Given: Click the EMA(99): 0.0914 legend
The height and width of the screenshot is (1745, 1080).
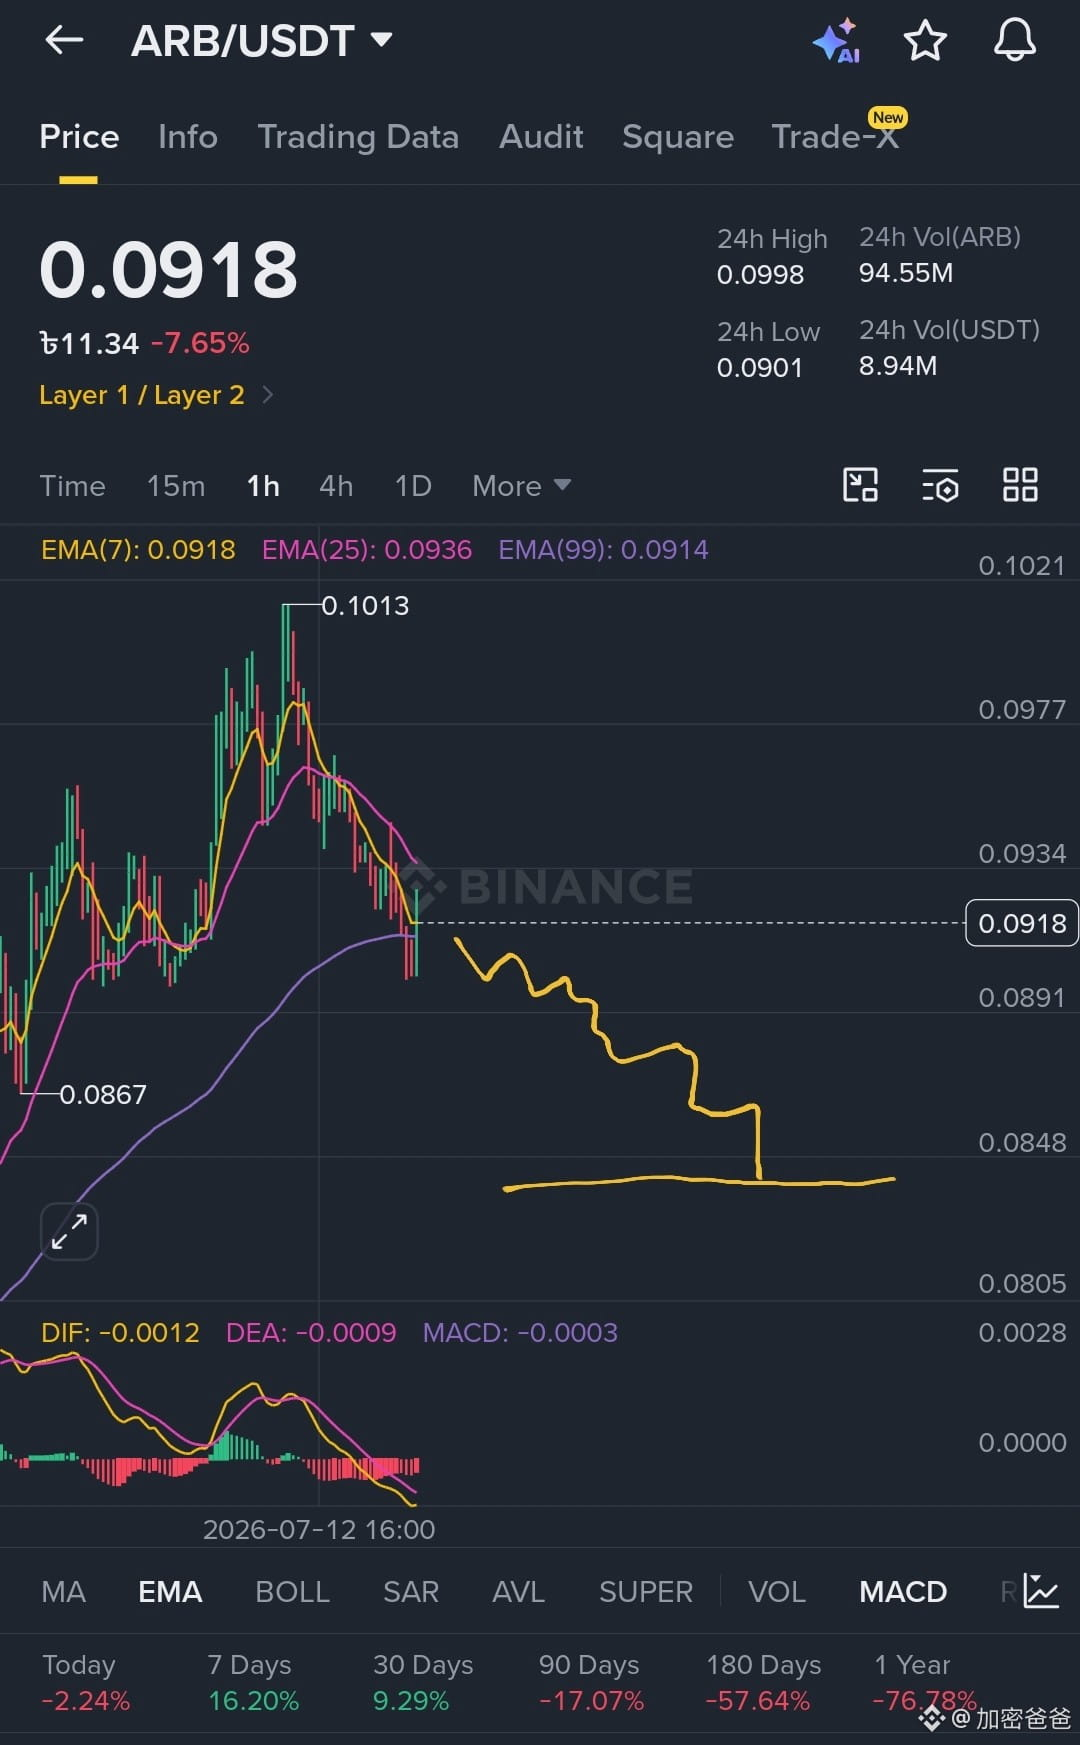Looking at the screenshot, I should (603, 550).
